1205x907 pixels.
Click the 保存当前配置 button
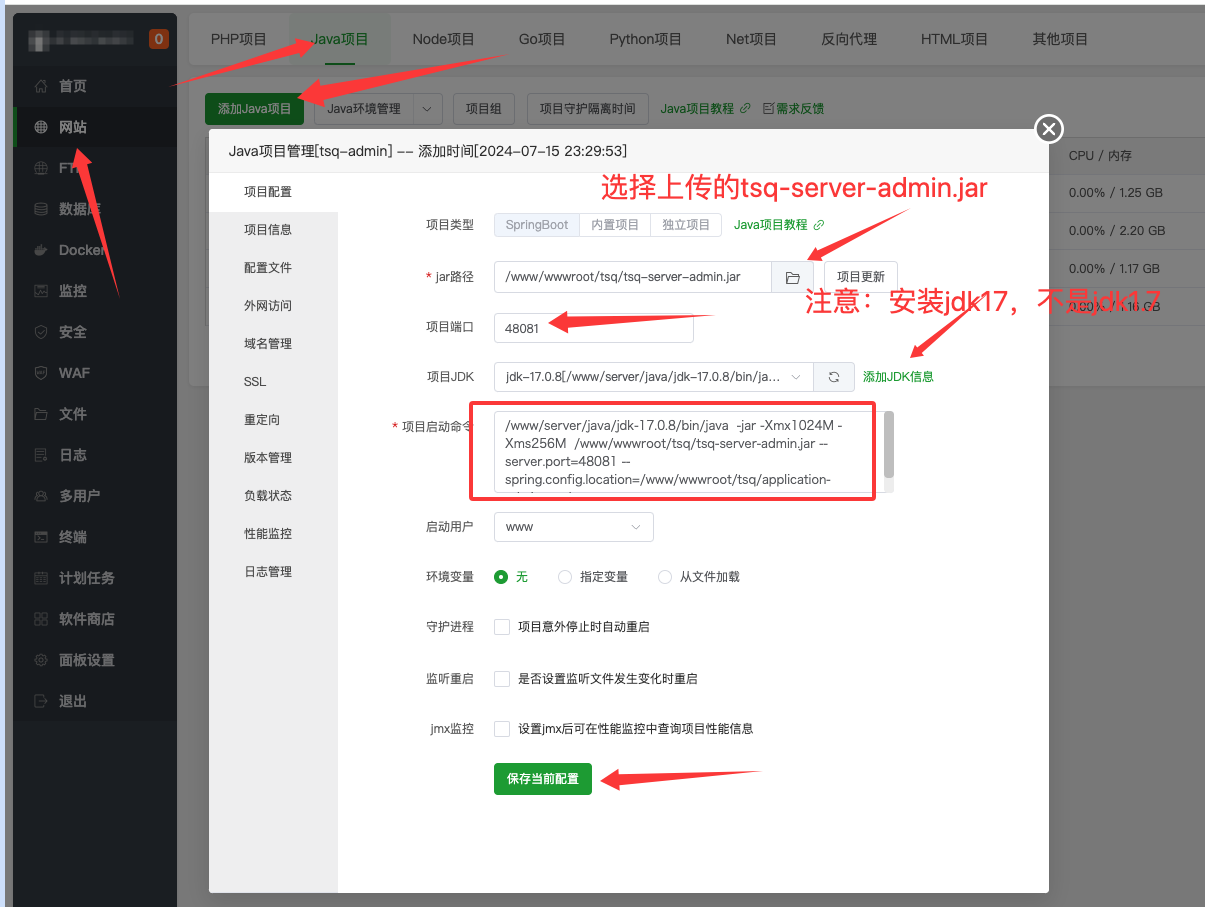pos(543,779)
